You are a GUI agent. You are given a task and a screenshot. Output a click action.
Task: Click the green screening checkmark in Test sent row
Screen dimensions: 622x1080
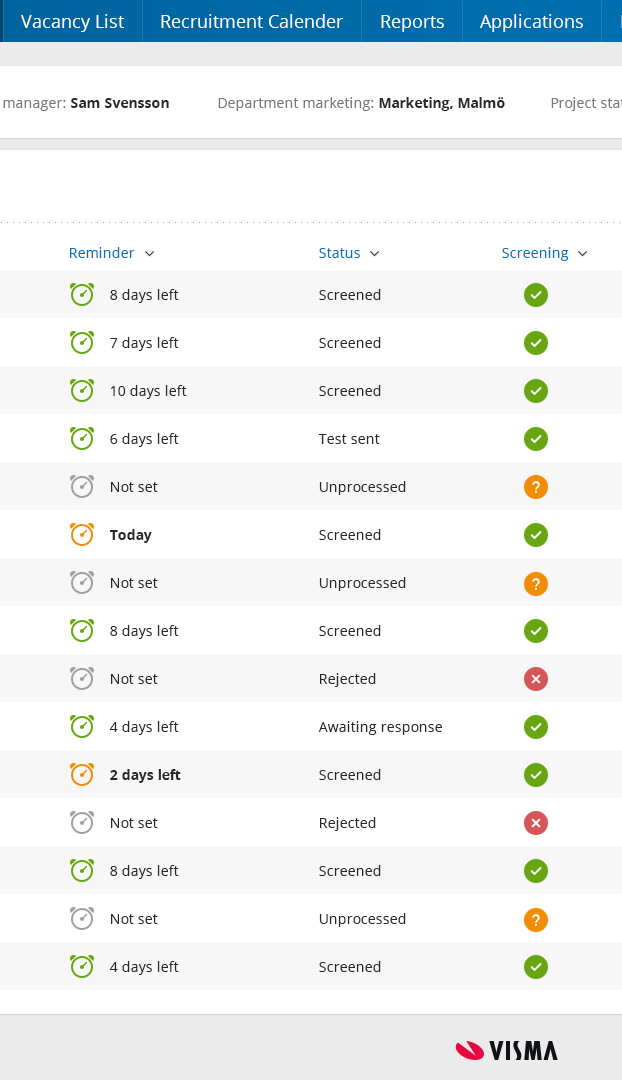click(536, 439)
